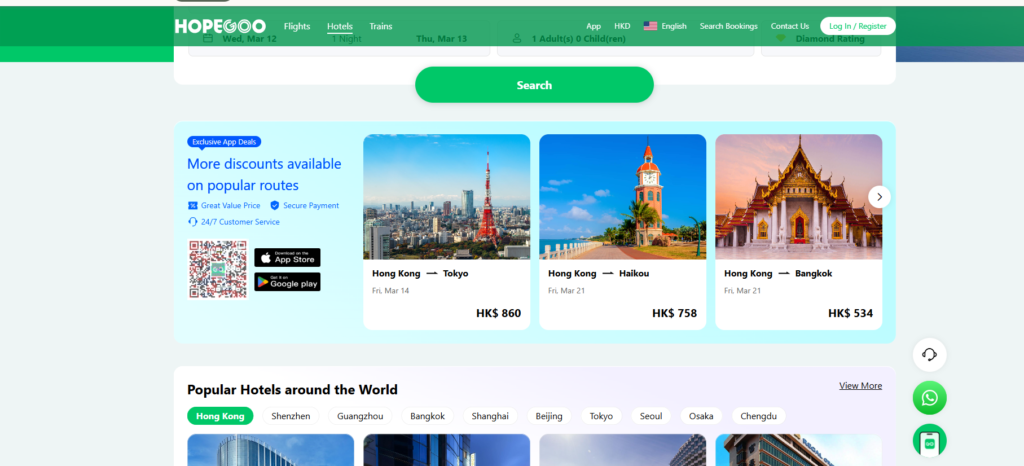Open WhatsApp chat button
Image resolution: width=1024 pixels, height=466 pixels.
(x=929, y=398)
